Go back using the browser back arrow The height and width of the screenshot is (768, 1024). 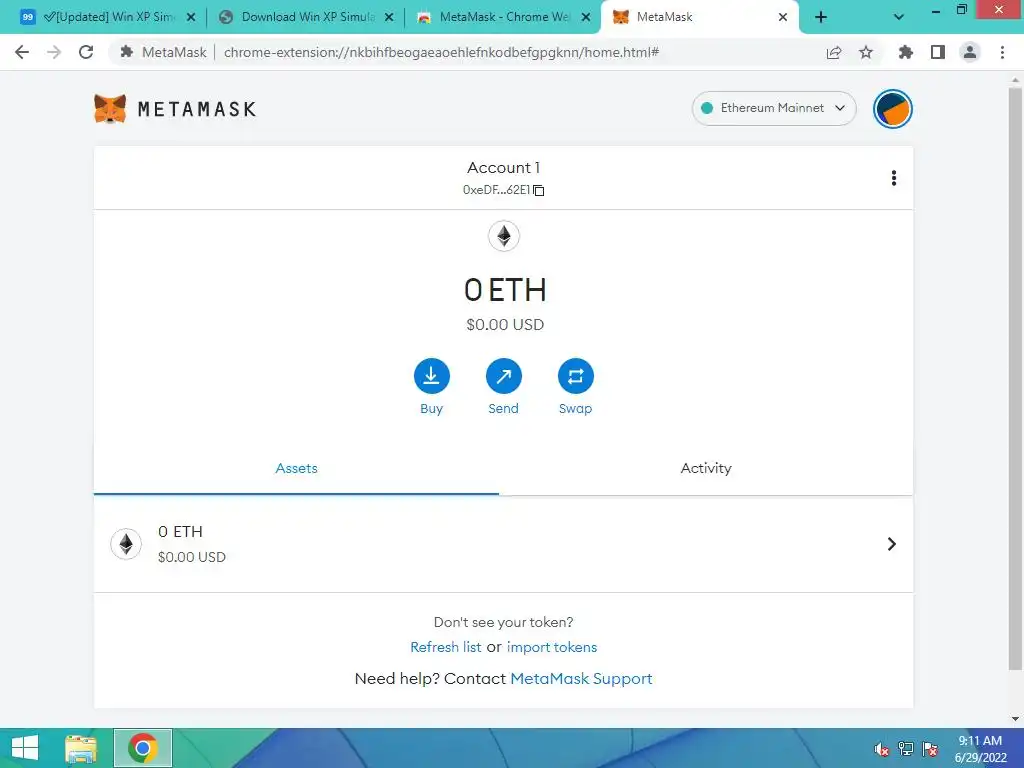(x=22, y=52)
